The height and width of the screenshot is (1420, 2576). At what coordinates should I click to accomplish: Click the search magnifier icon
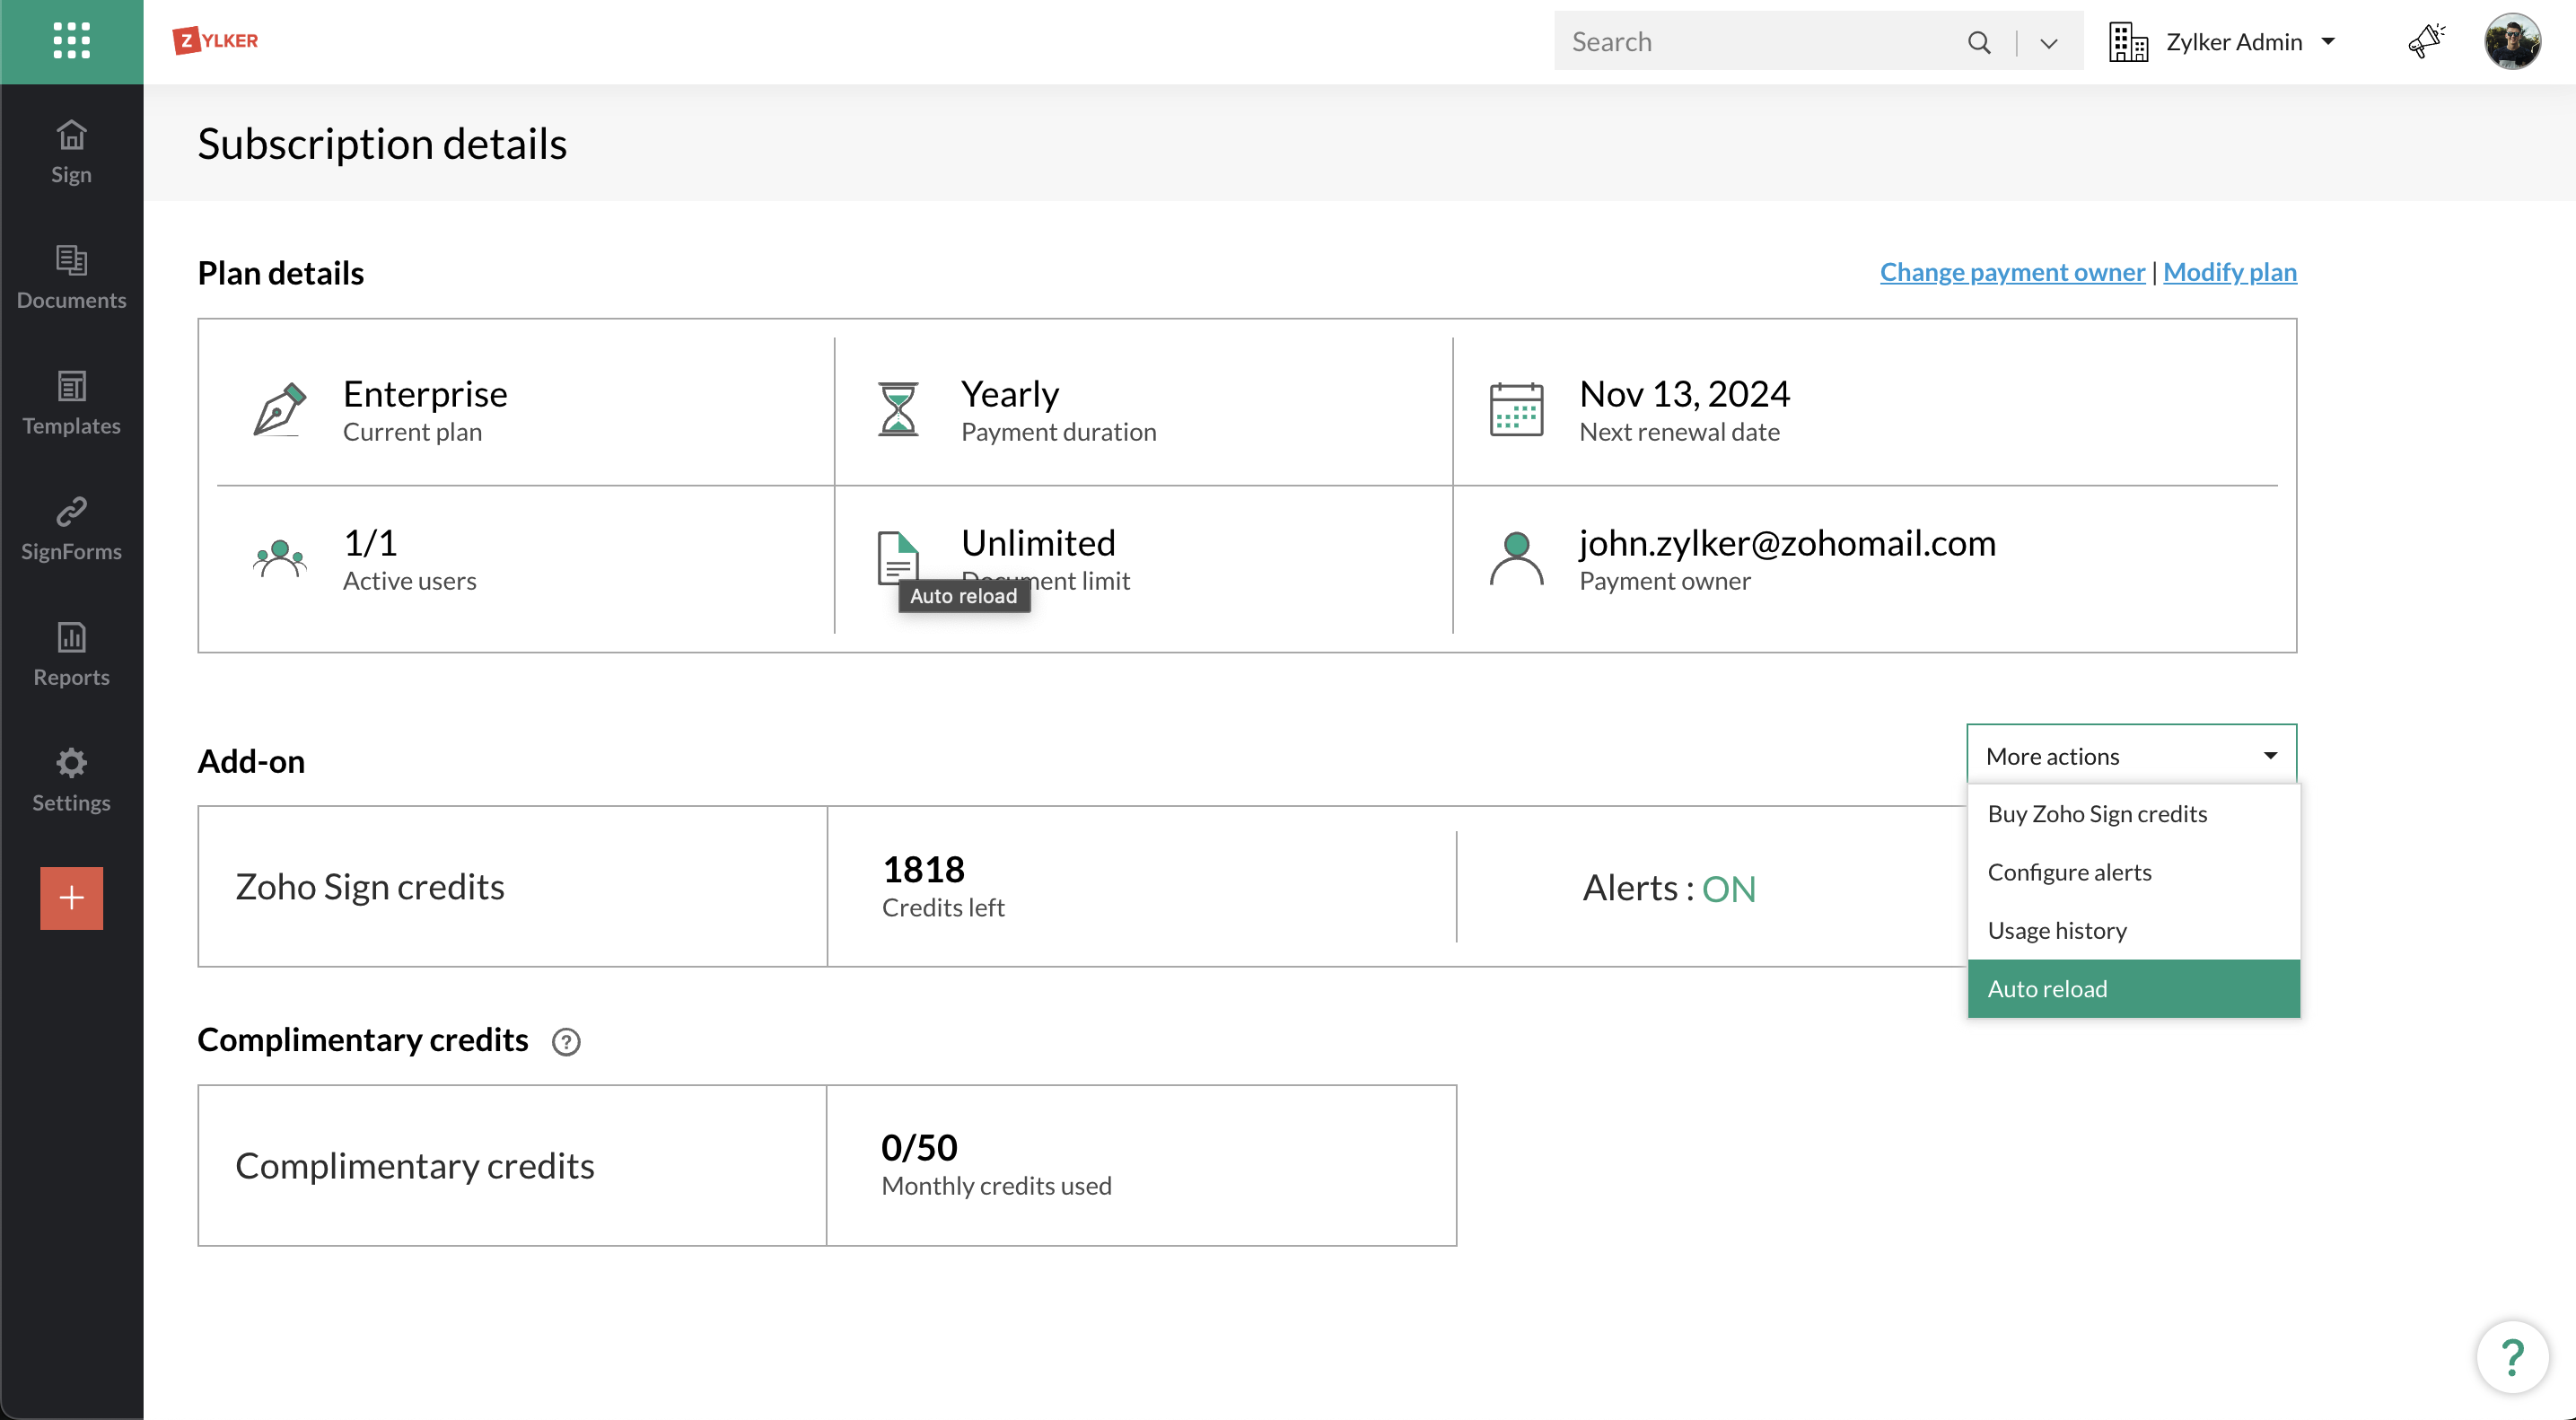tap(1978, 42)
